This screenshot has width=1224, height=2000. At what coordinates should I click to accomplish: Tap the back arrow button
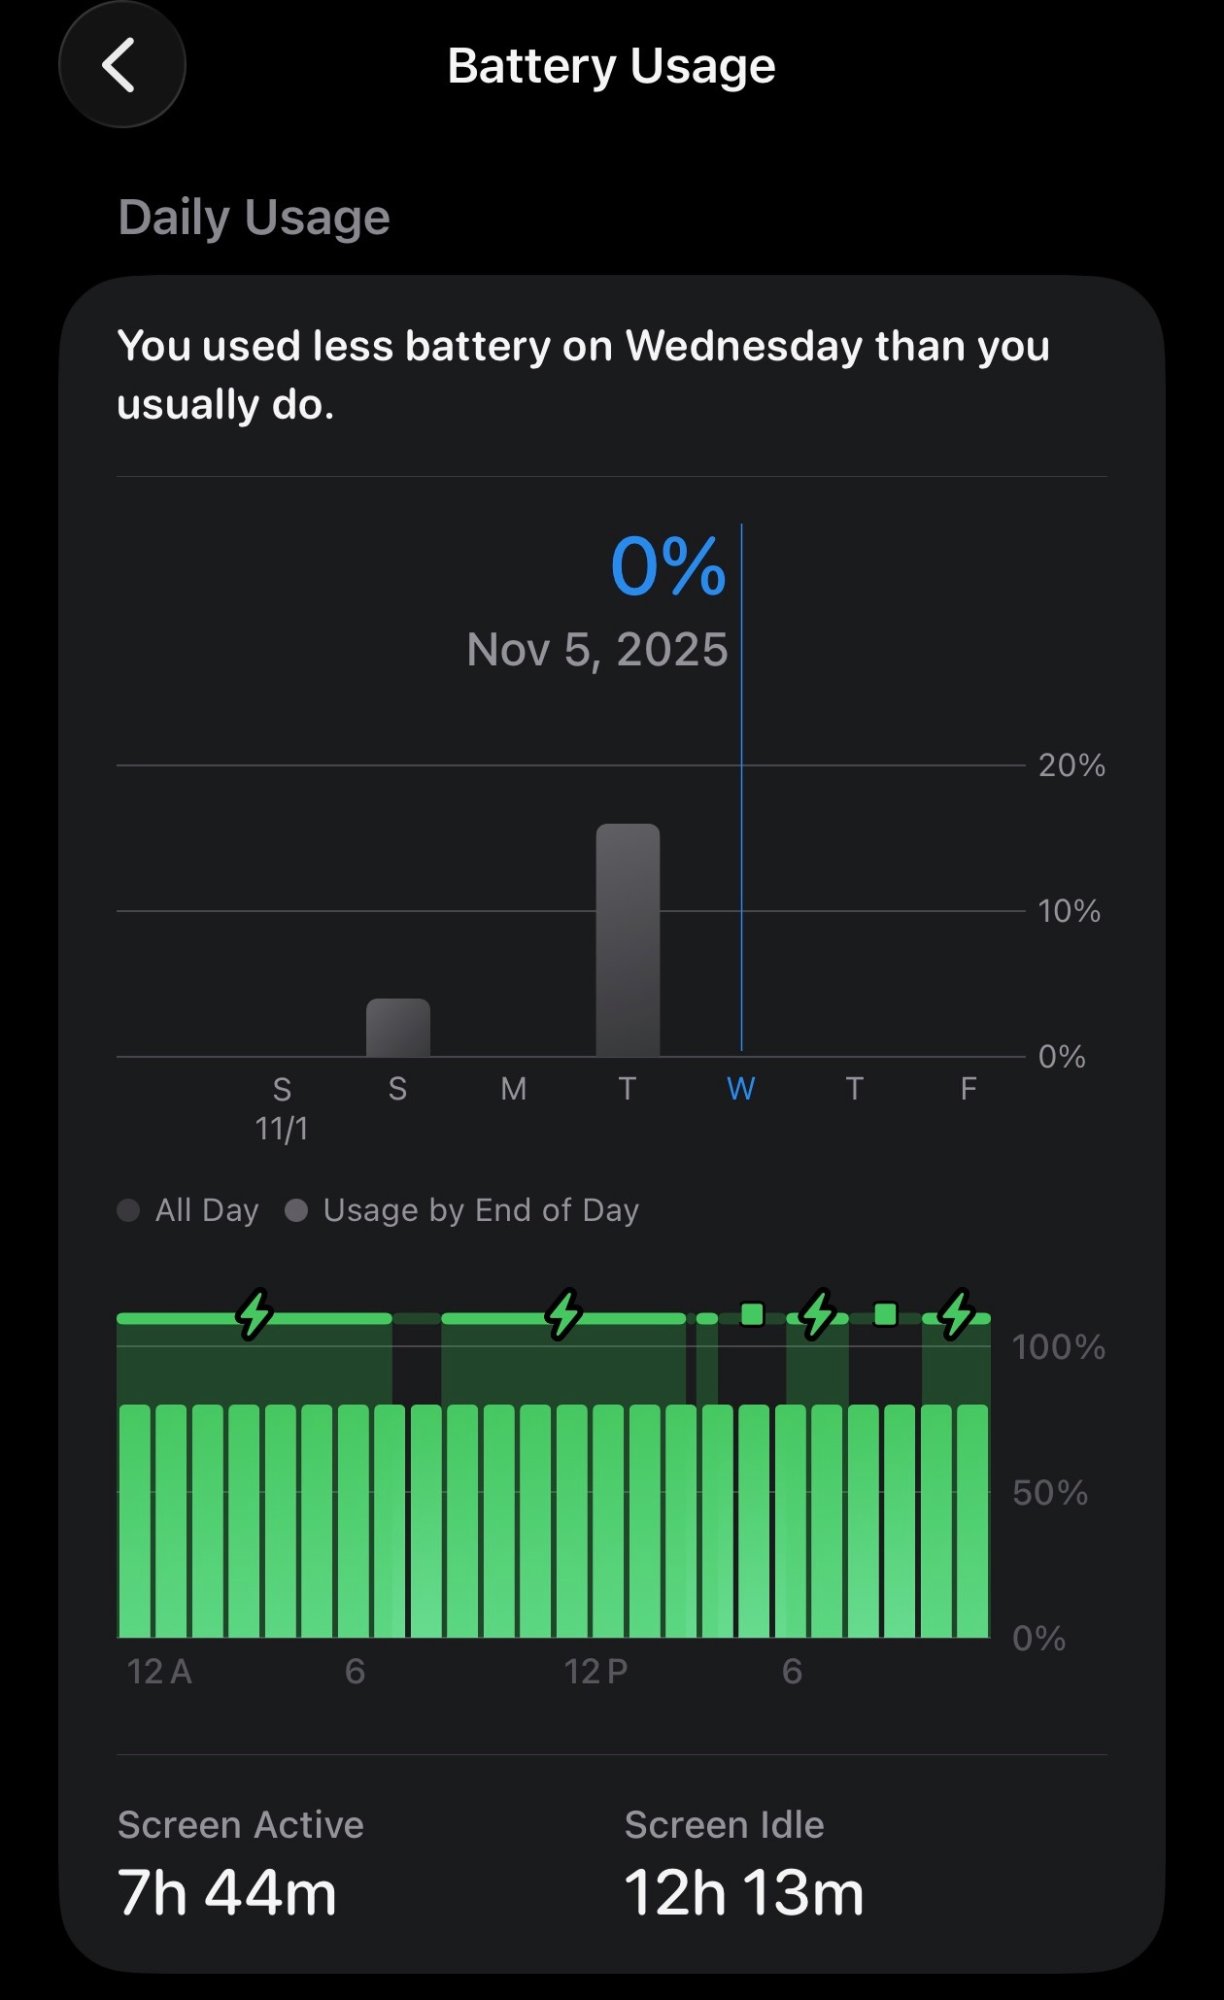point(121,67)
